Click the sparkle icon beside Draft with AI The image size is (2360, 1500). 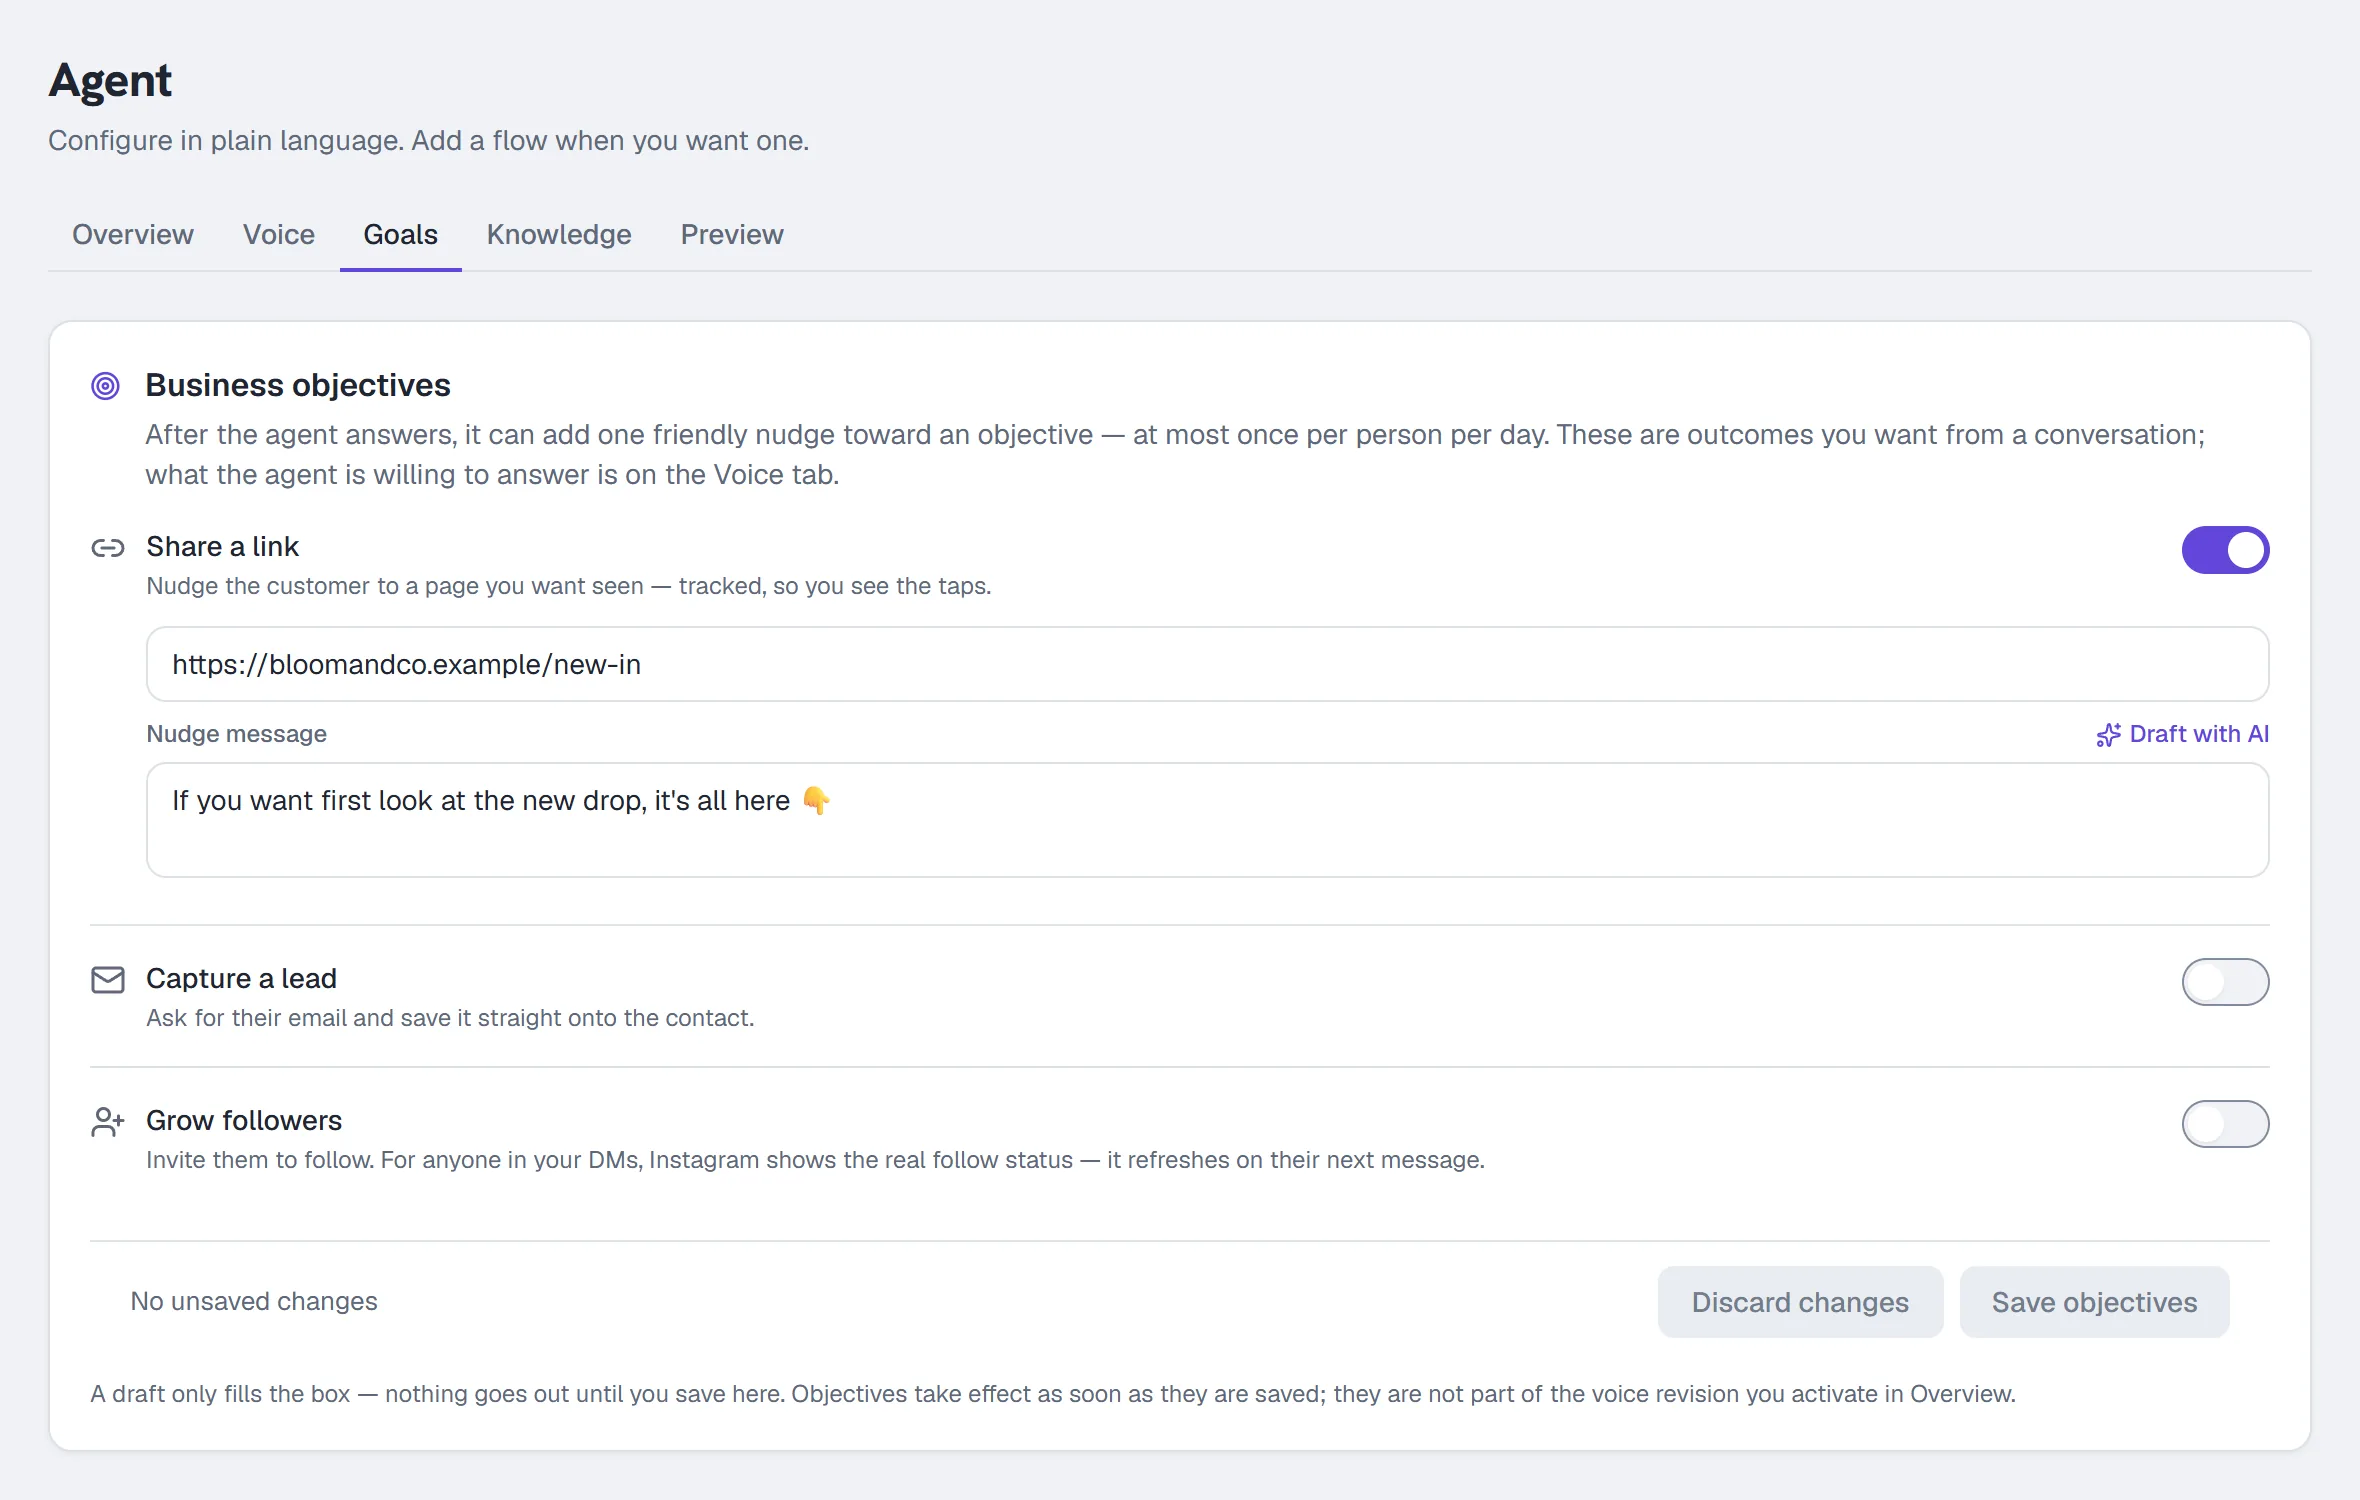click(x=2108, y=735)
